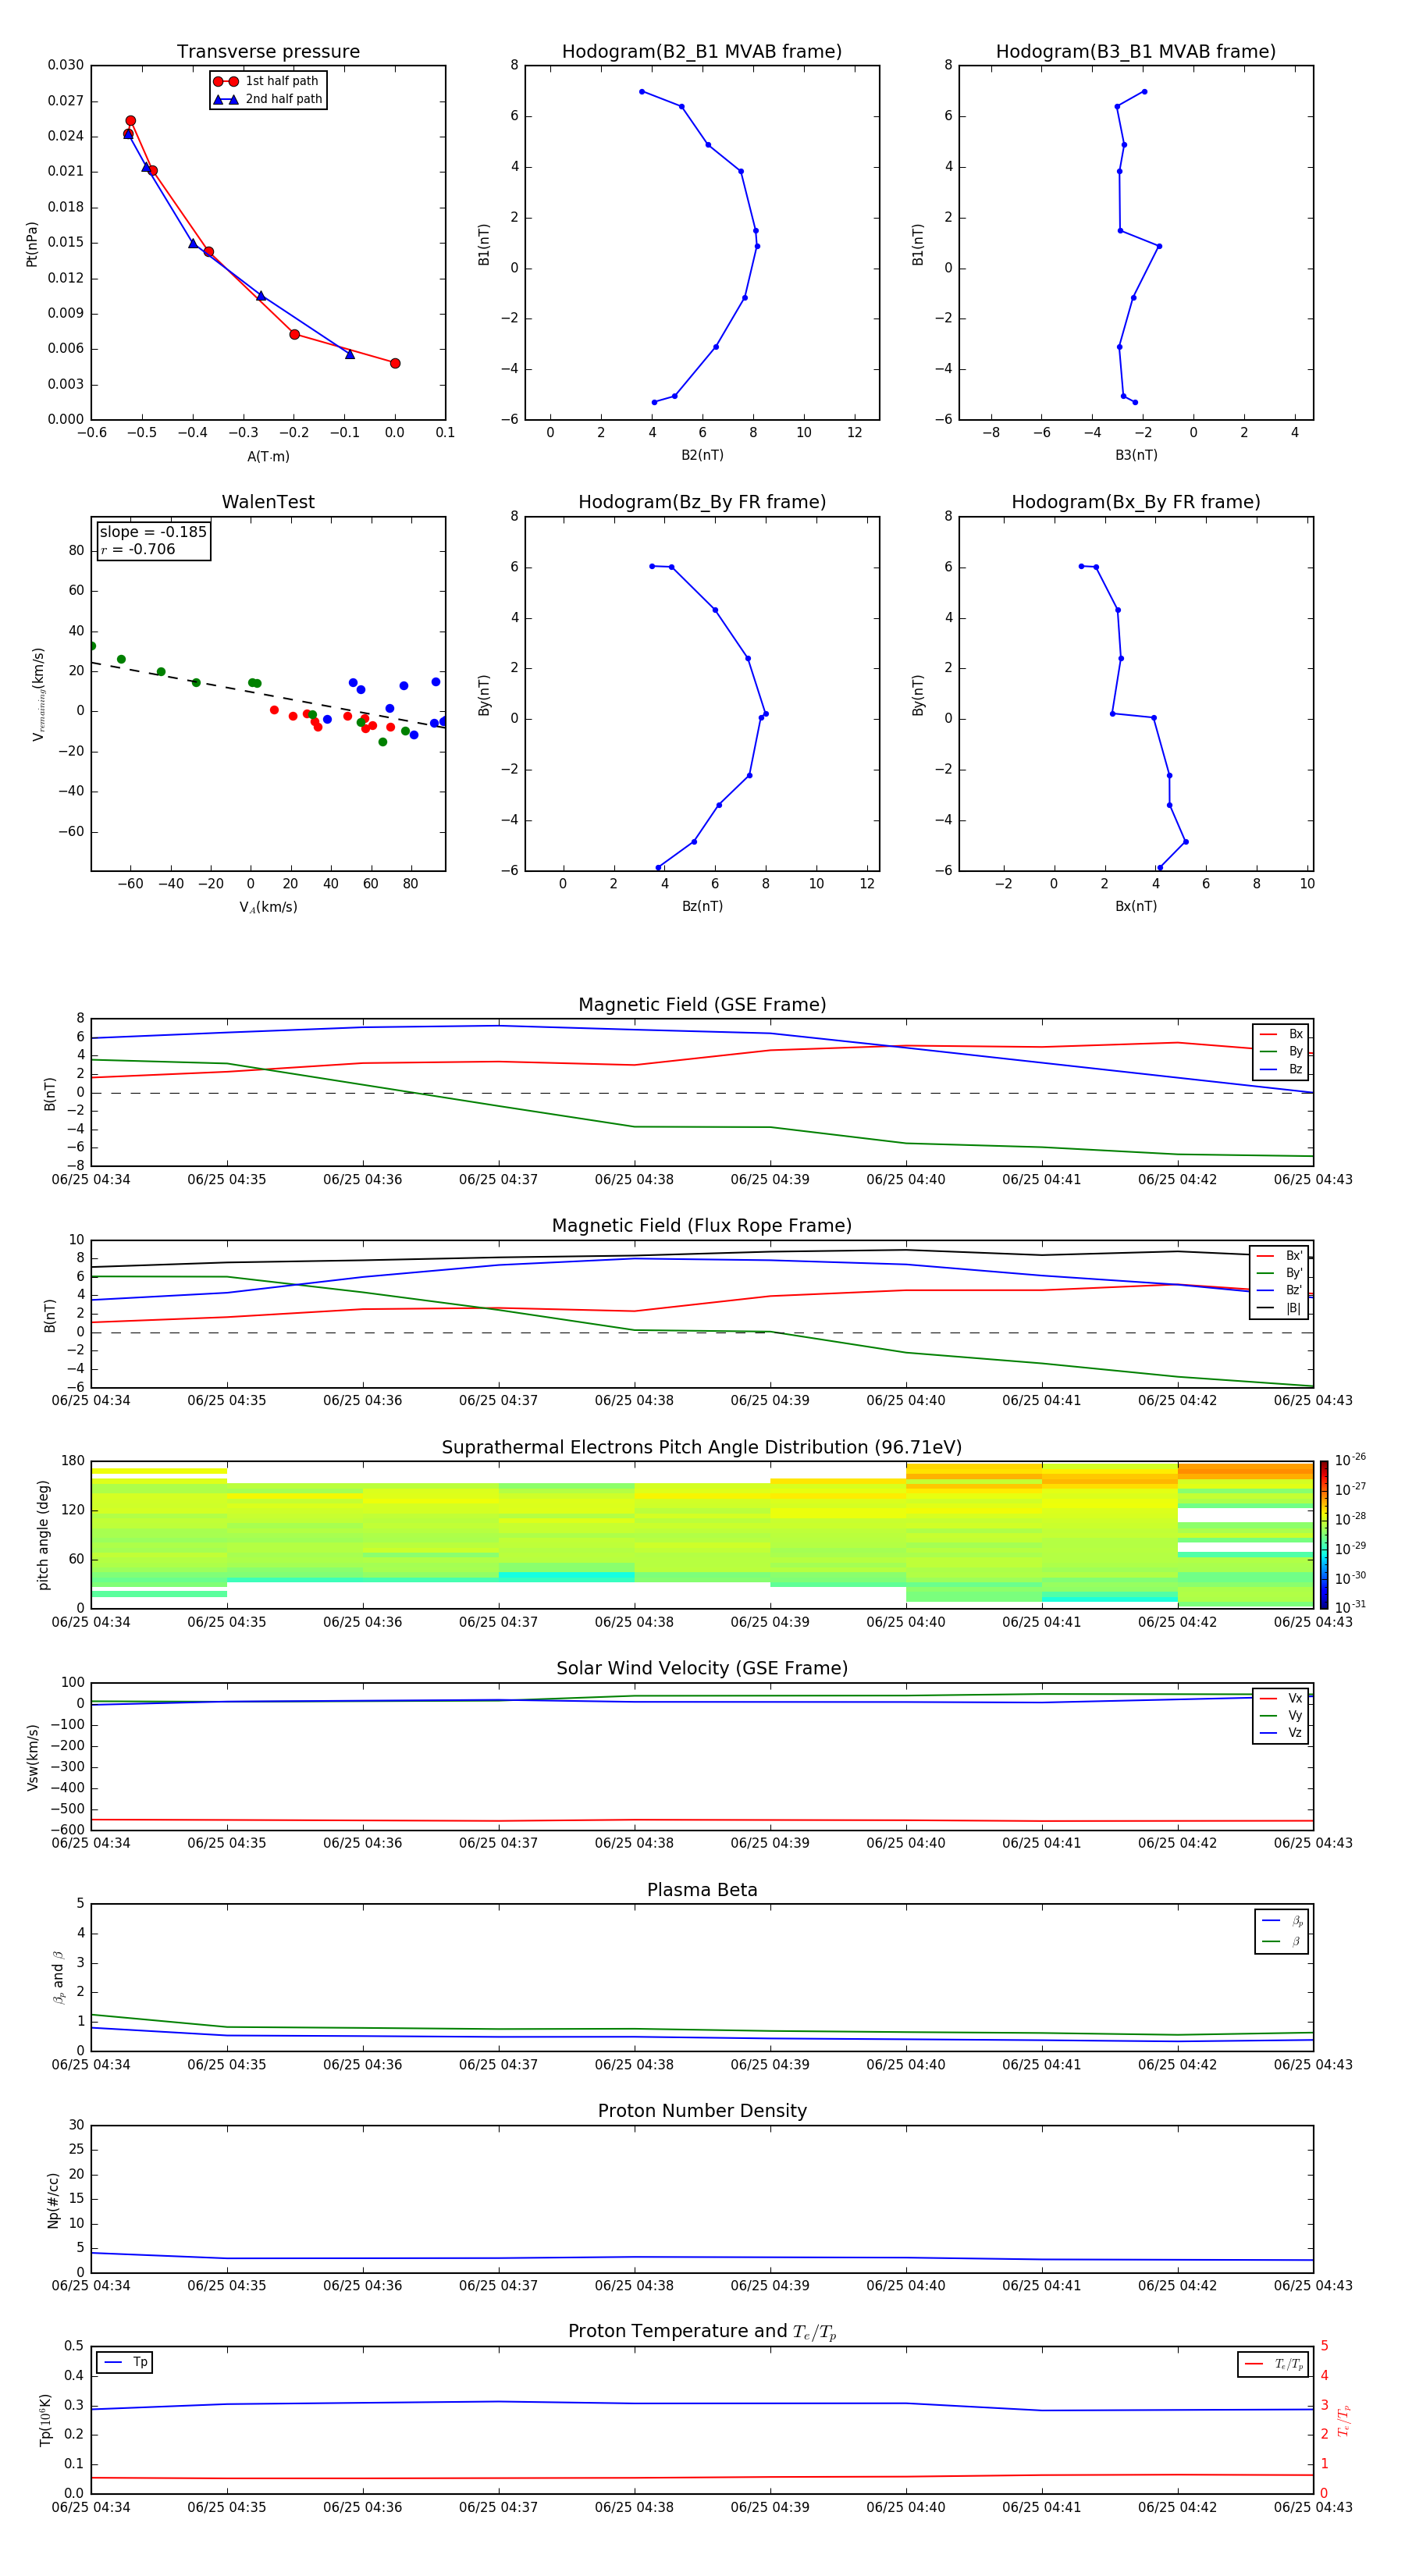Click the Vx legend entry in solar wind panel

pyautogui.click(x=1281, y=1698)
